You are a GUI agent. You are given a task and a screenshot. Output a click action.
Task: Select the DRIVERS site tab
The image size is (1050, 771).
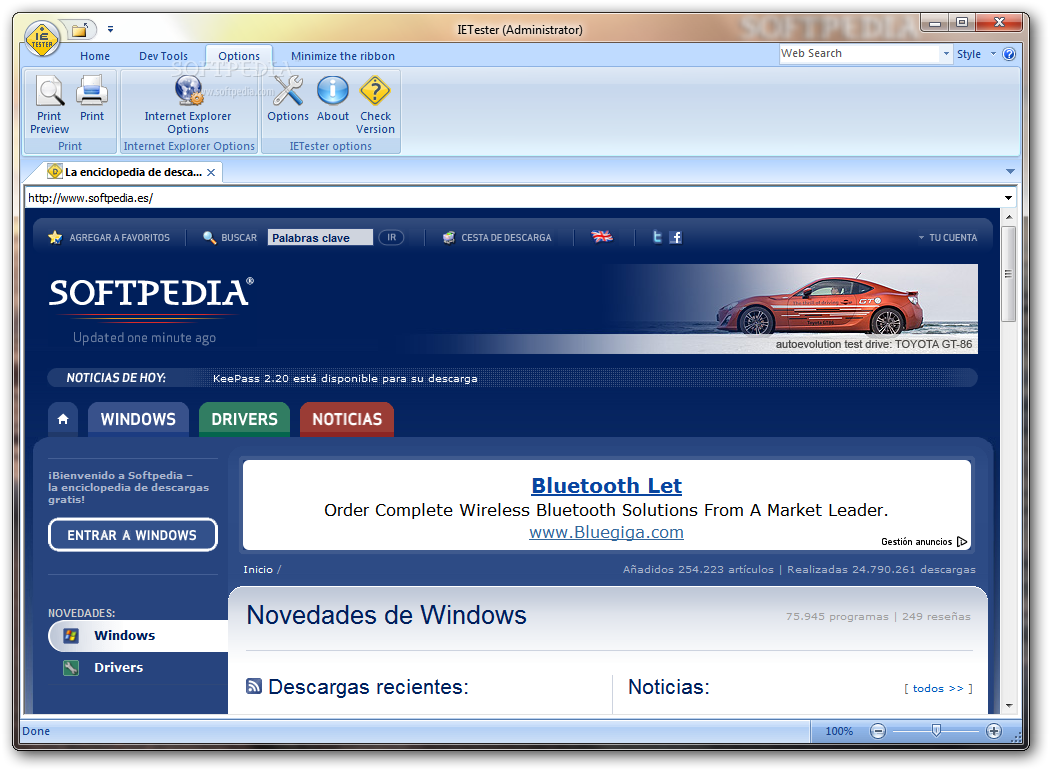point(244,419)
